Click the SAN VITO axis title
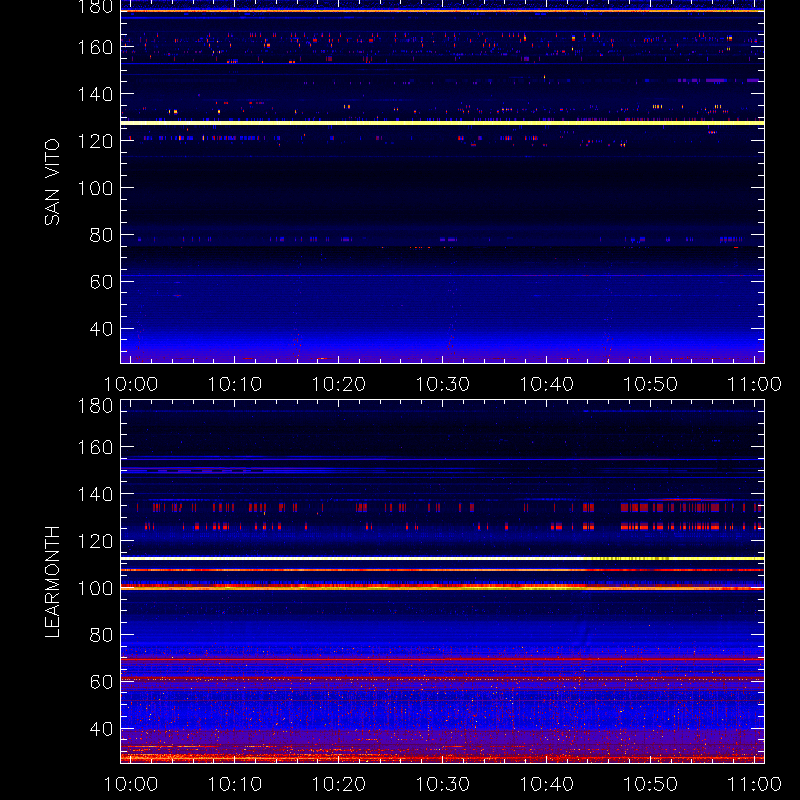 click(52, 182)
